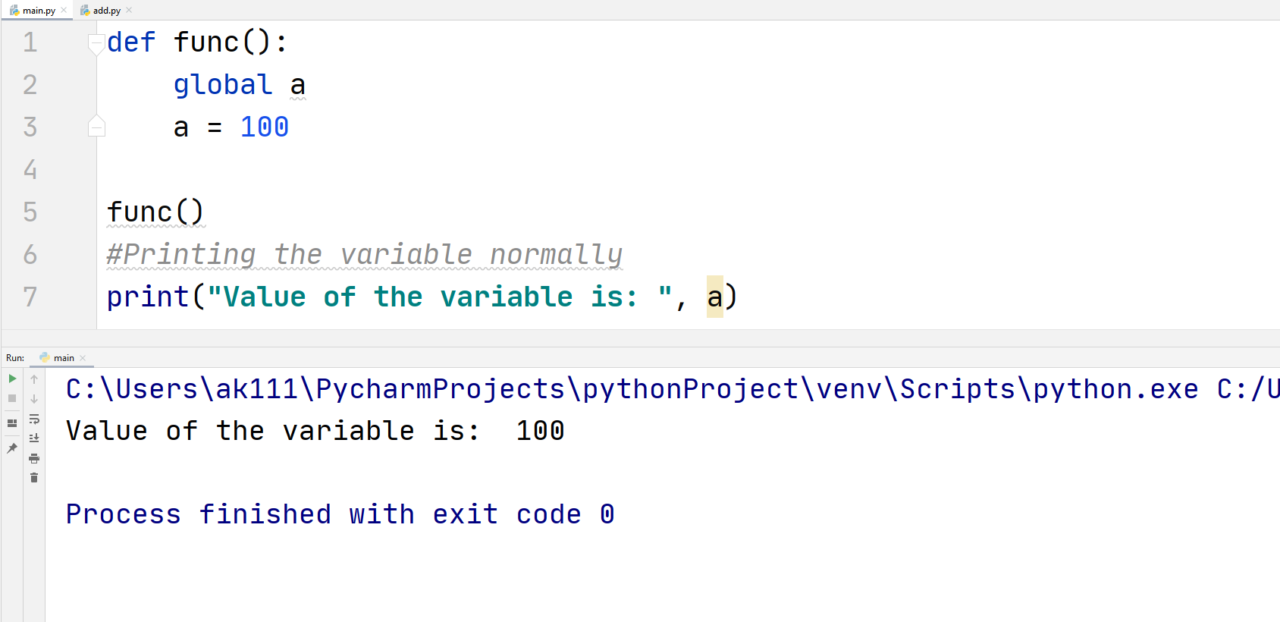This screenshot has width=1280, height=622.
Task: Select the main run tab
Action: point(62,357)
